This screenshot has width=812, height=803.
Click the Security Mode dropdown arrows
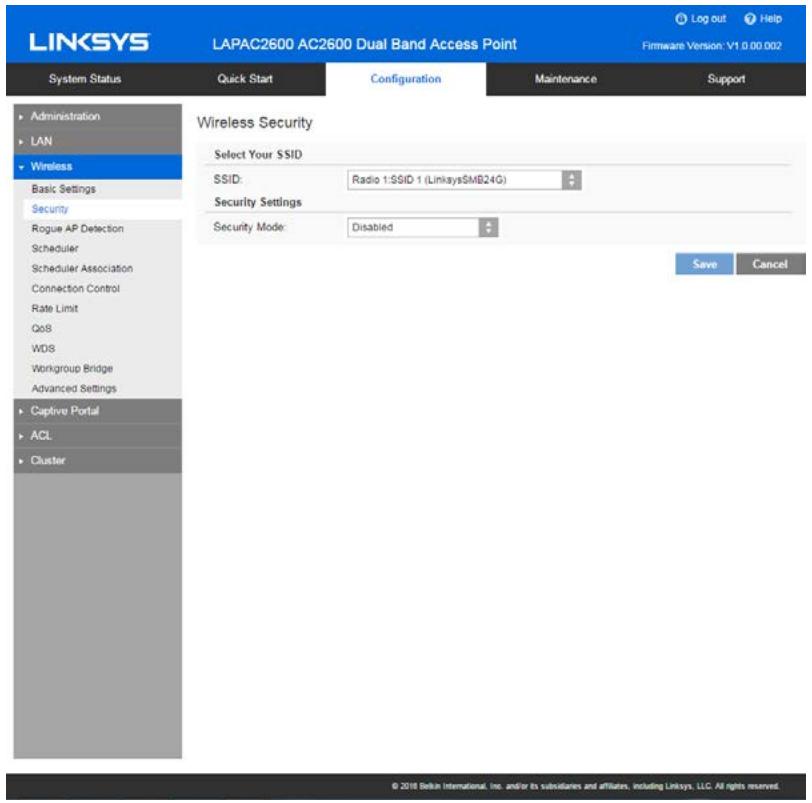(488, 227)
